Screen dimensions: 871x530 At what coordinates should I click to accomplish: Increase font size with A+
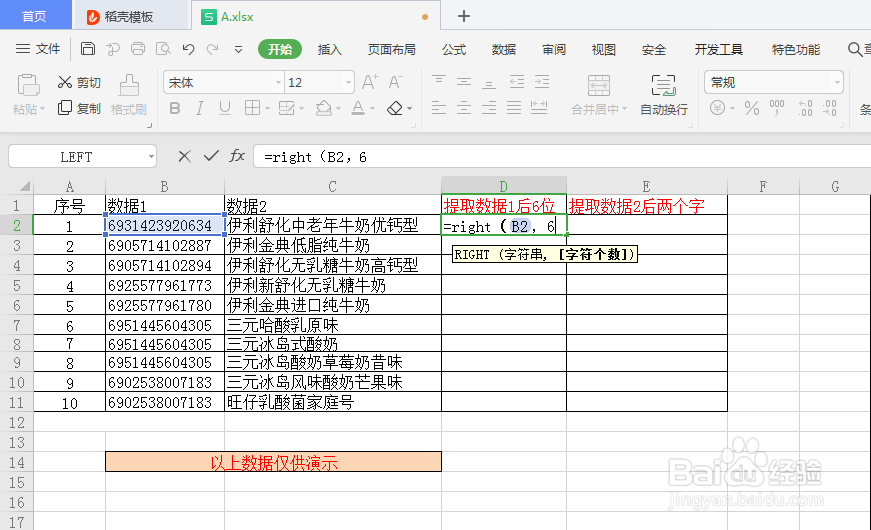click(x=370, y=82)
